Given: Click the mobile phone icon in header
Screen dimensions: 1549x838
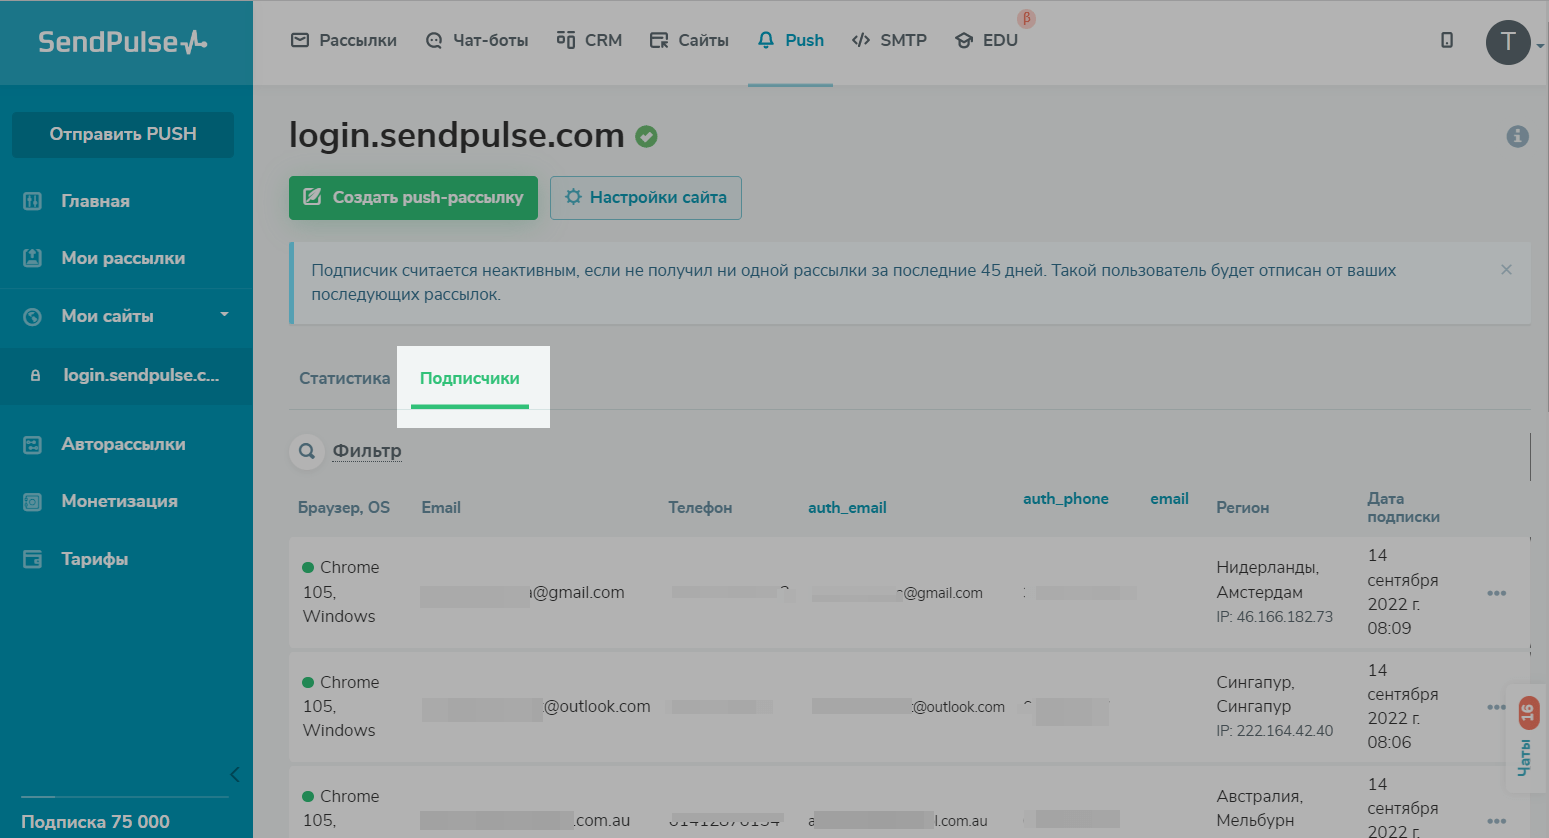Looking at the screenshot, I should click(x=1447, y=40).
